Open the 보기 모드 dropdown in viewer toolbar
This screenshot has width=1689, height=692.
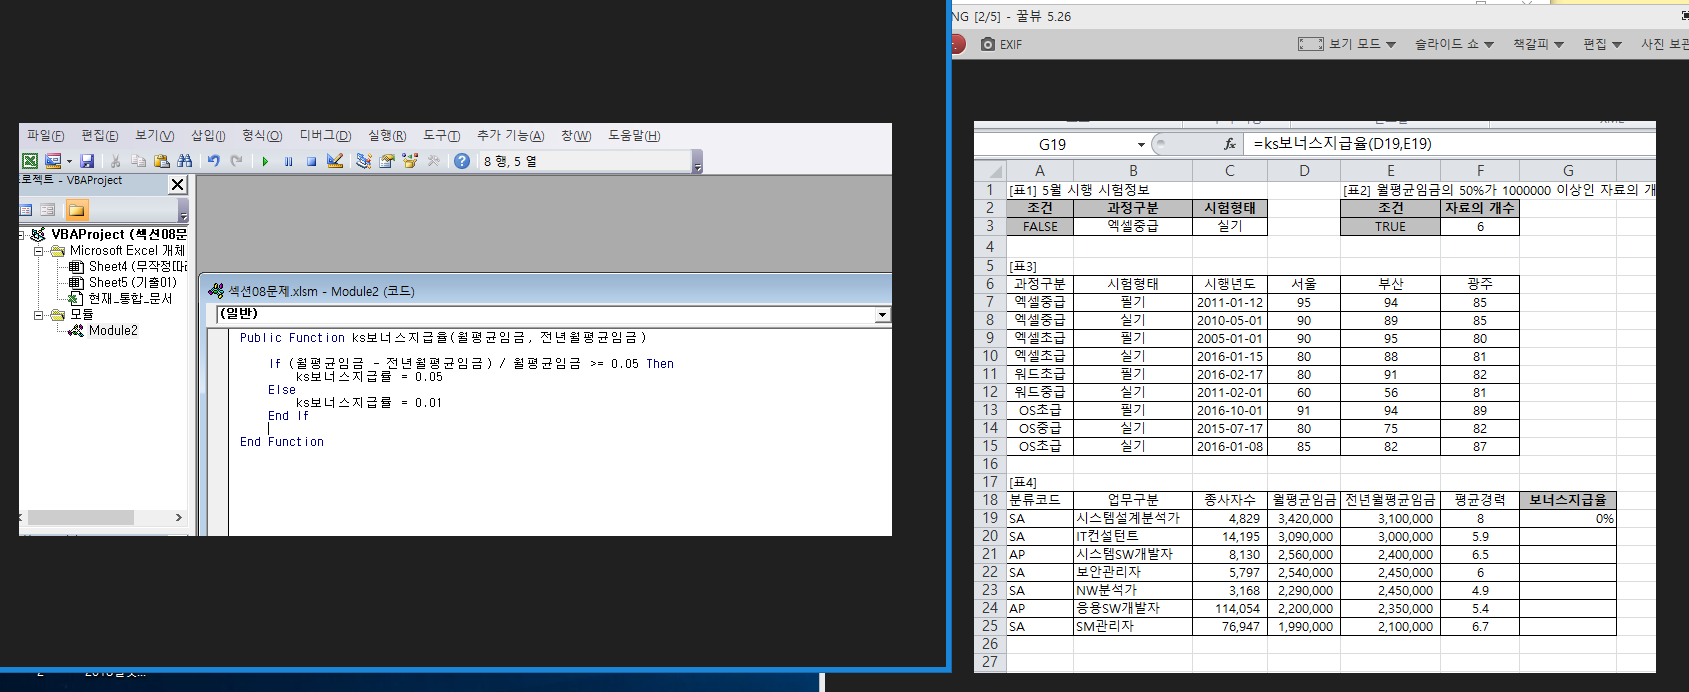pos(1347,44)
